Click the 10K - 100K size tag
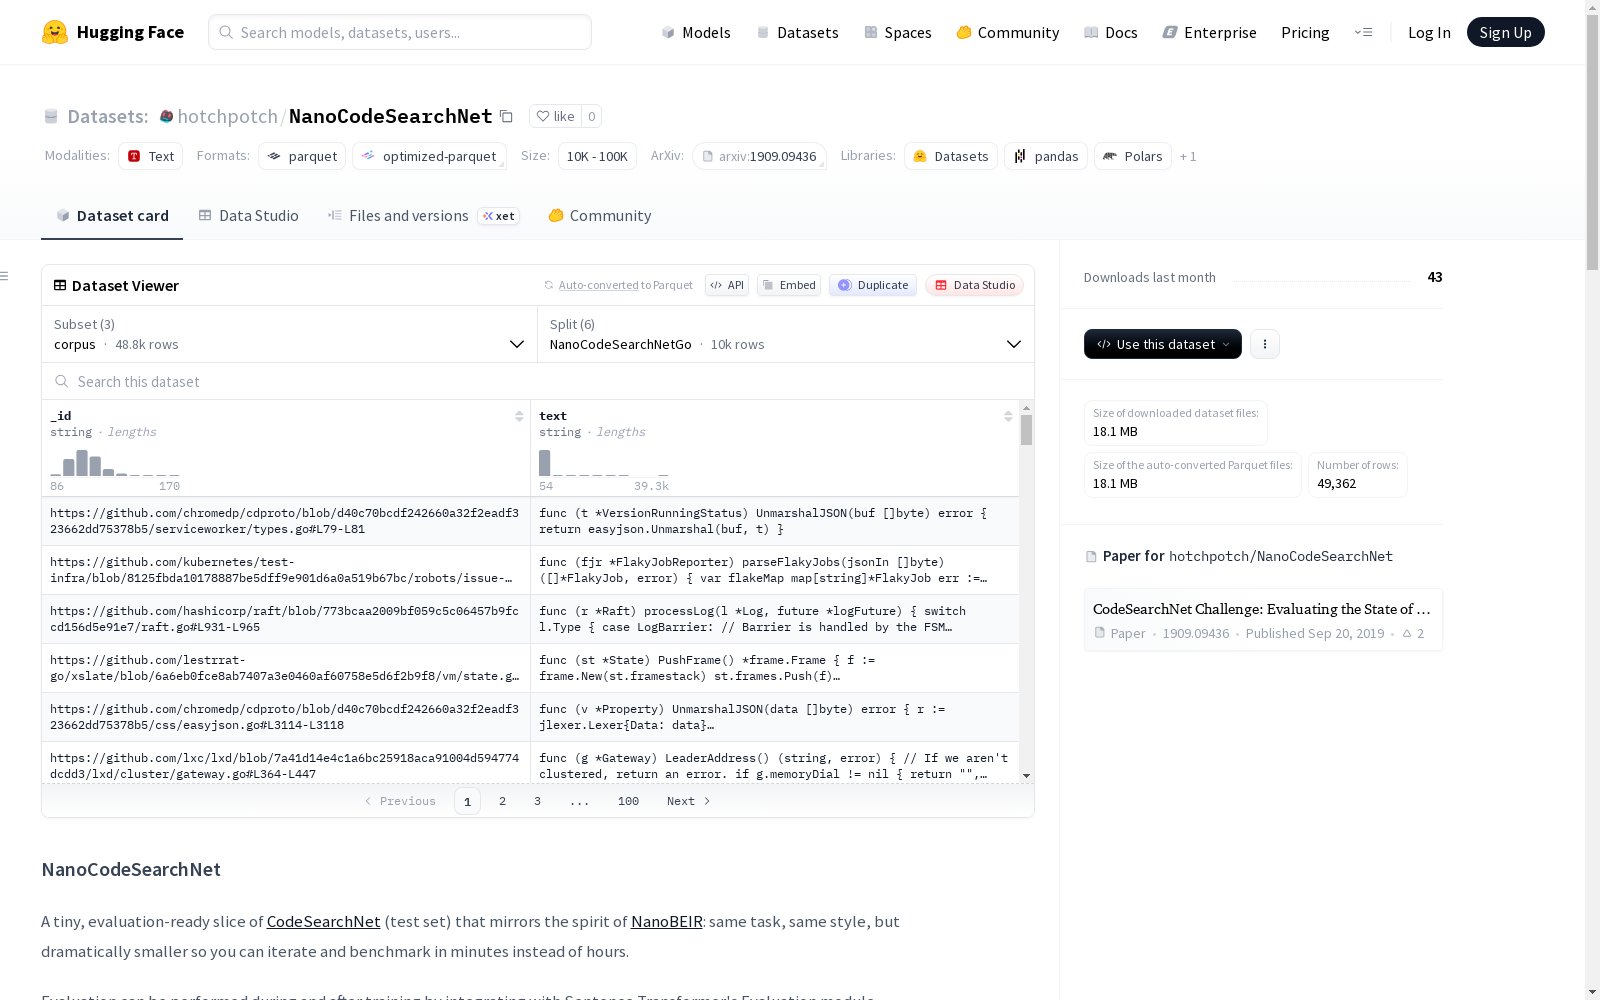 [x=597, y=156]
